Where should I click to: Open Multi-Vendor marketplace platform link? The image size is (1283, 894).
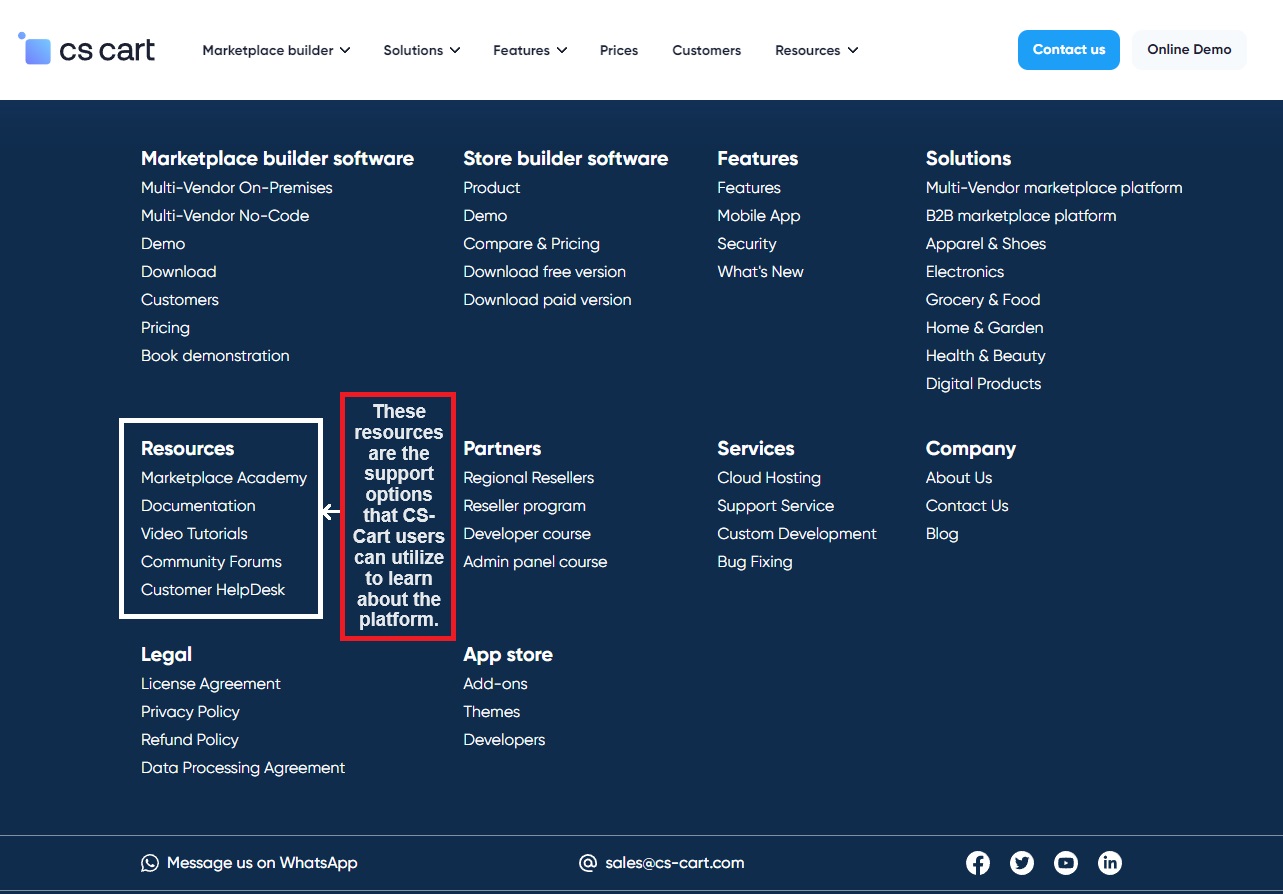click(x=1054, y=188)
